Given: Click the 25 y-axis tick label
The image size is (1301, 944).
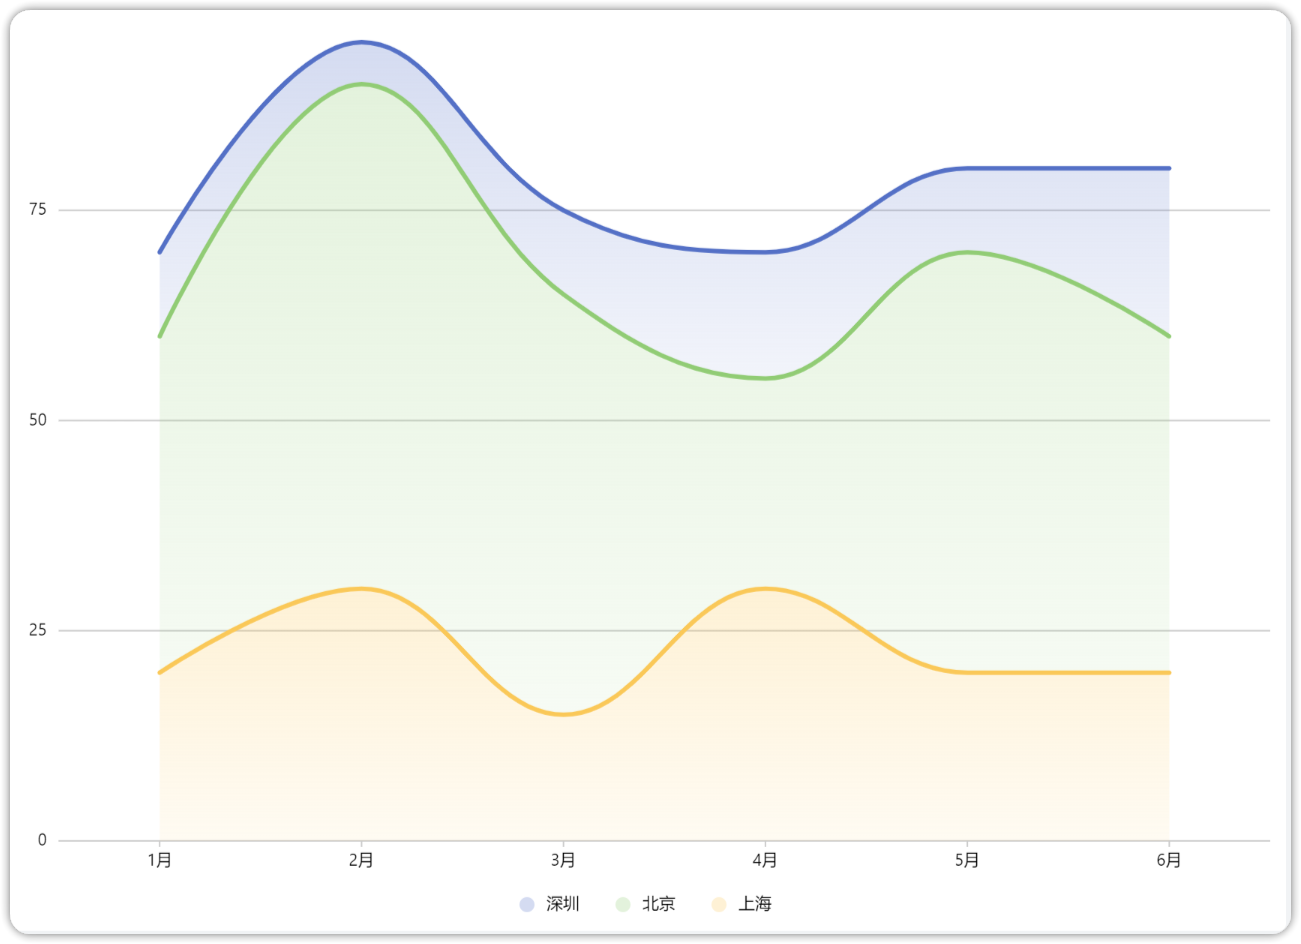Looking at the screenshot, I should tap(38, 630).
